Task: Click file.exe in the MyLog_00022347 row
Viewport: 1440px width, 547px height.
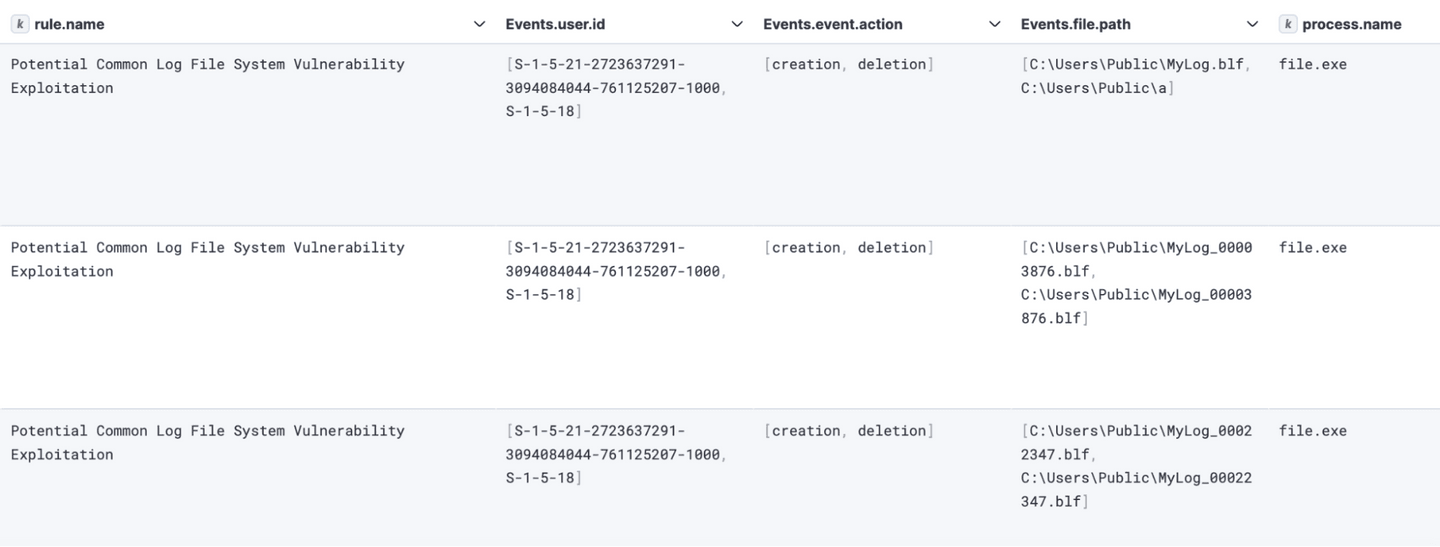Action: [x=1312, y=431]
